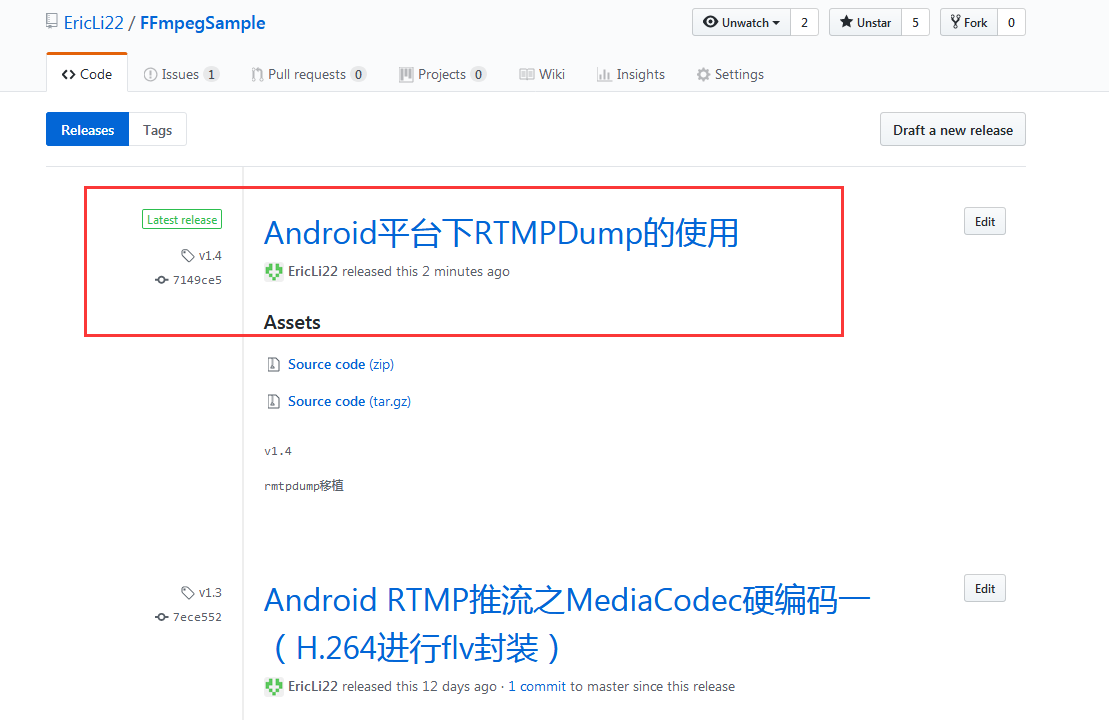Open the EricLi22 owner link
The width and height of the screenshot is (1109, 720).
tap(93, 23)
